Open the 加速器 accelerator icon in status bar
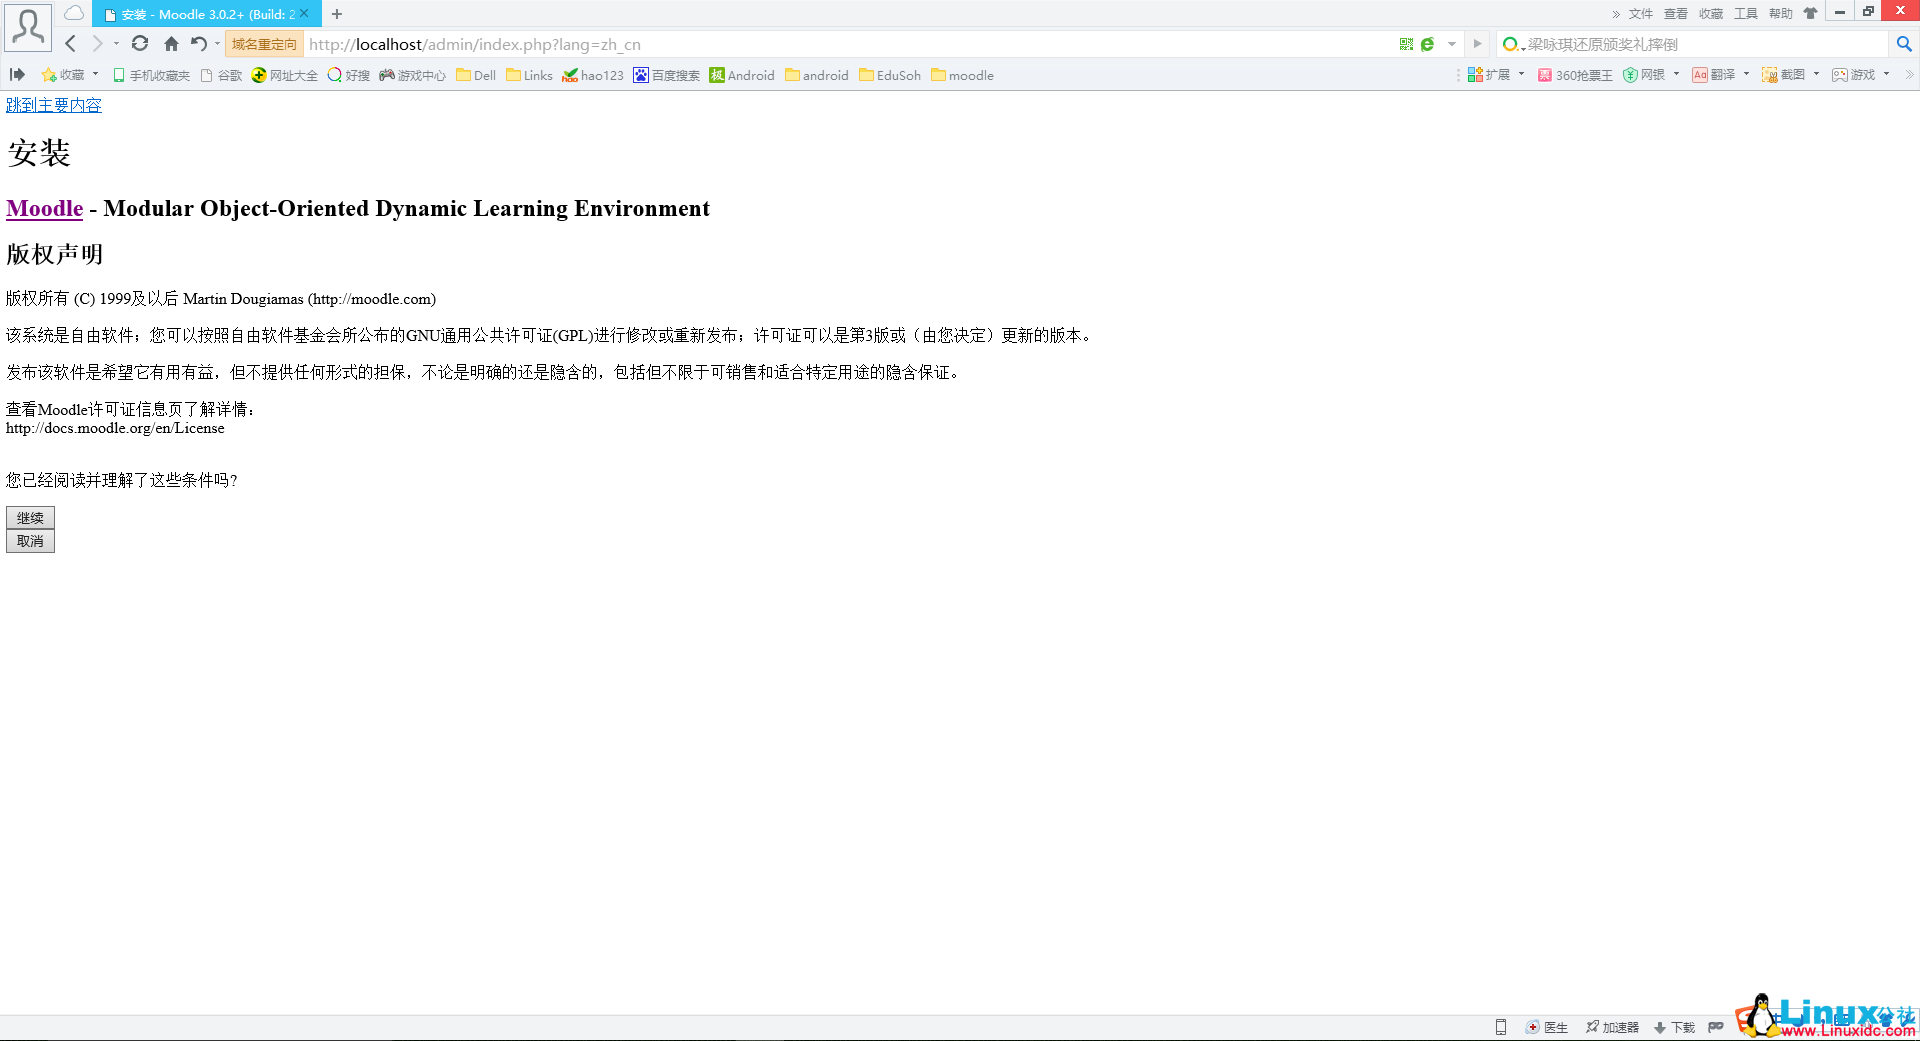Screen dimensions: 1920x1041 (1590, 1028)
